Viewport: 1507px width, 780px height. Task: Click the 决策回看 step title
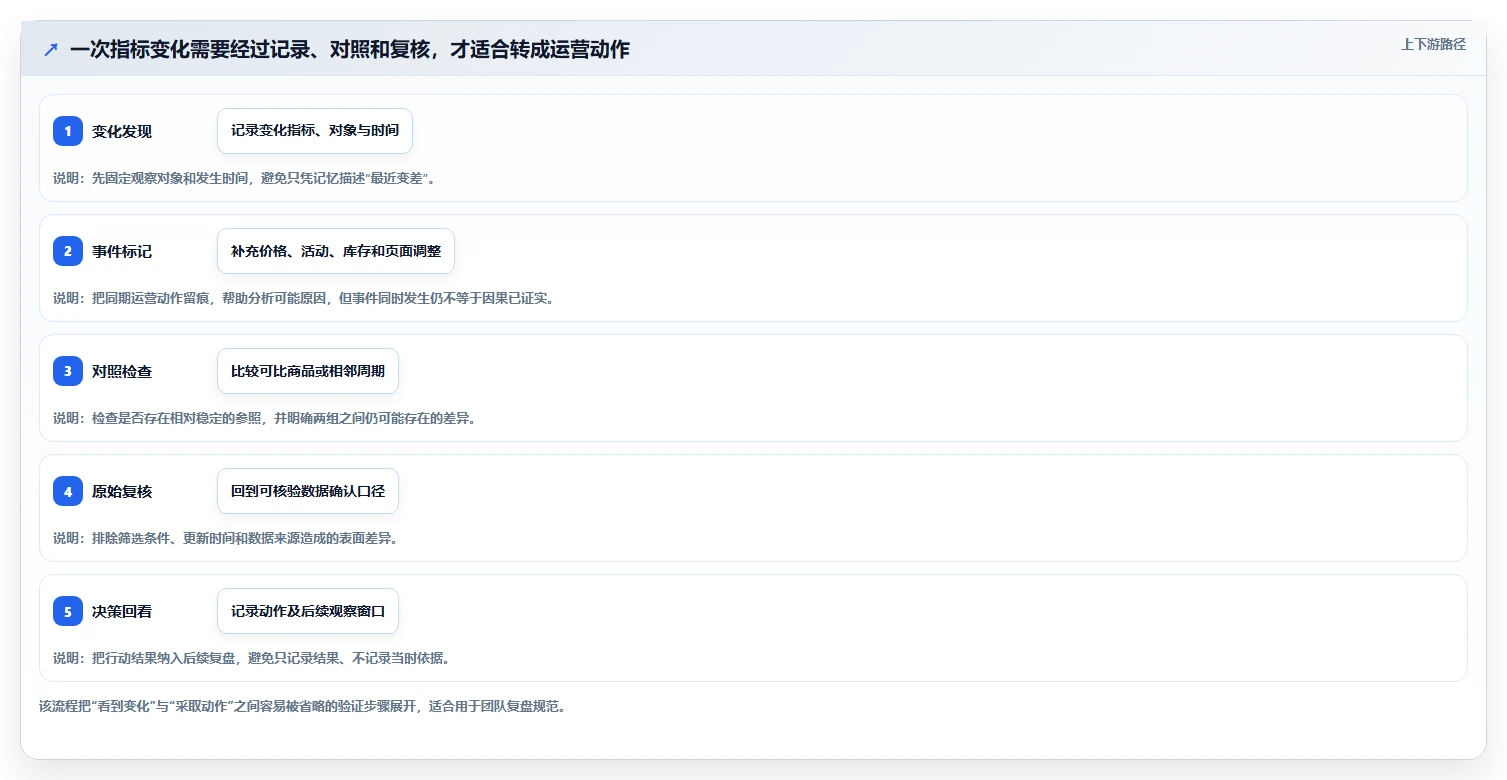(122, 611)
